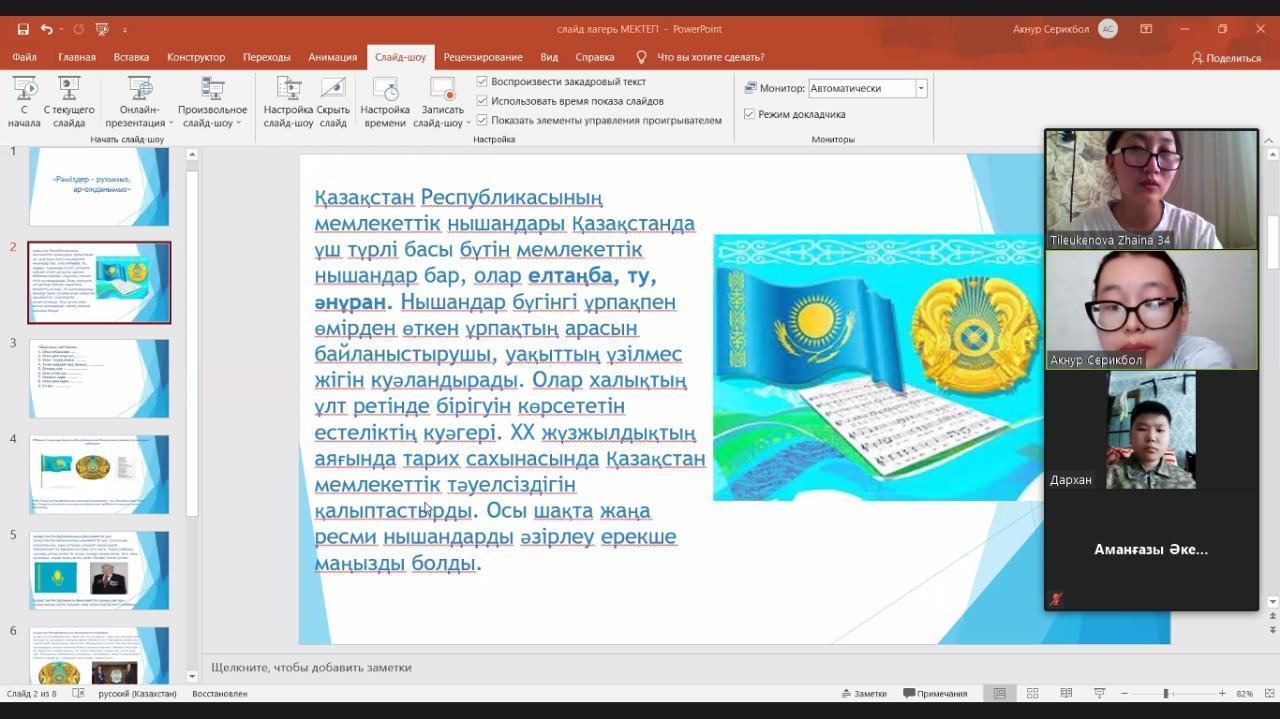Toggle Примечания comments pane

[935, 693]
